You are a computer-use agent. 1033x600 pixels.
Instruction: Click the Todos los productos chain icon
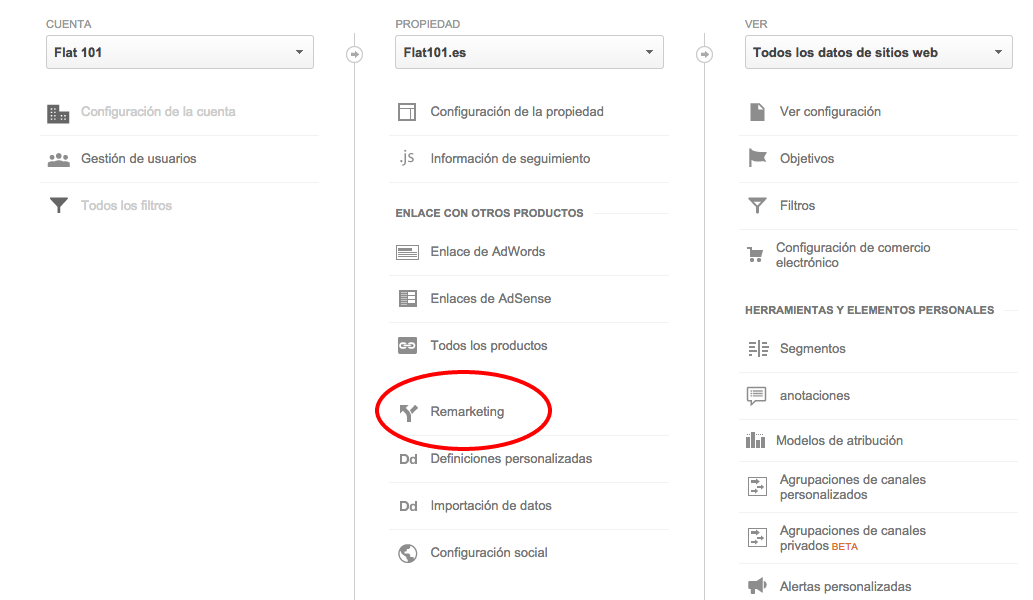point(407,346)
